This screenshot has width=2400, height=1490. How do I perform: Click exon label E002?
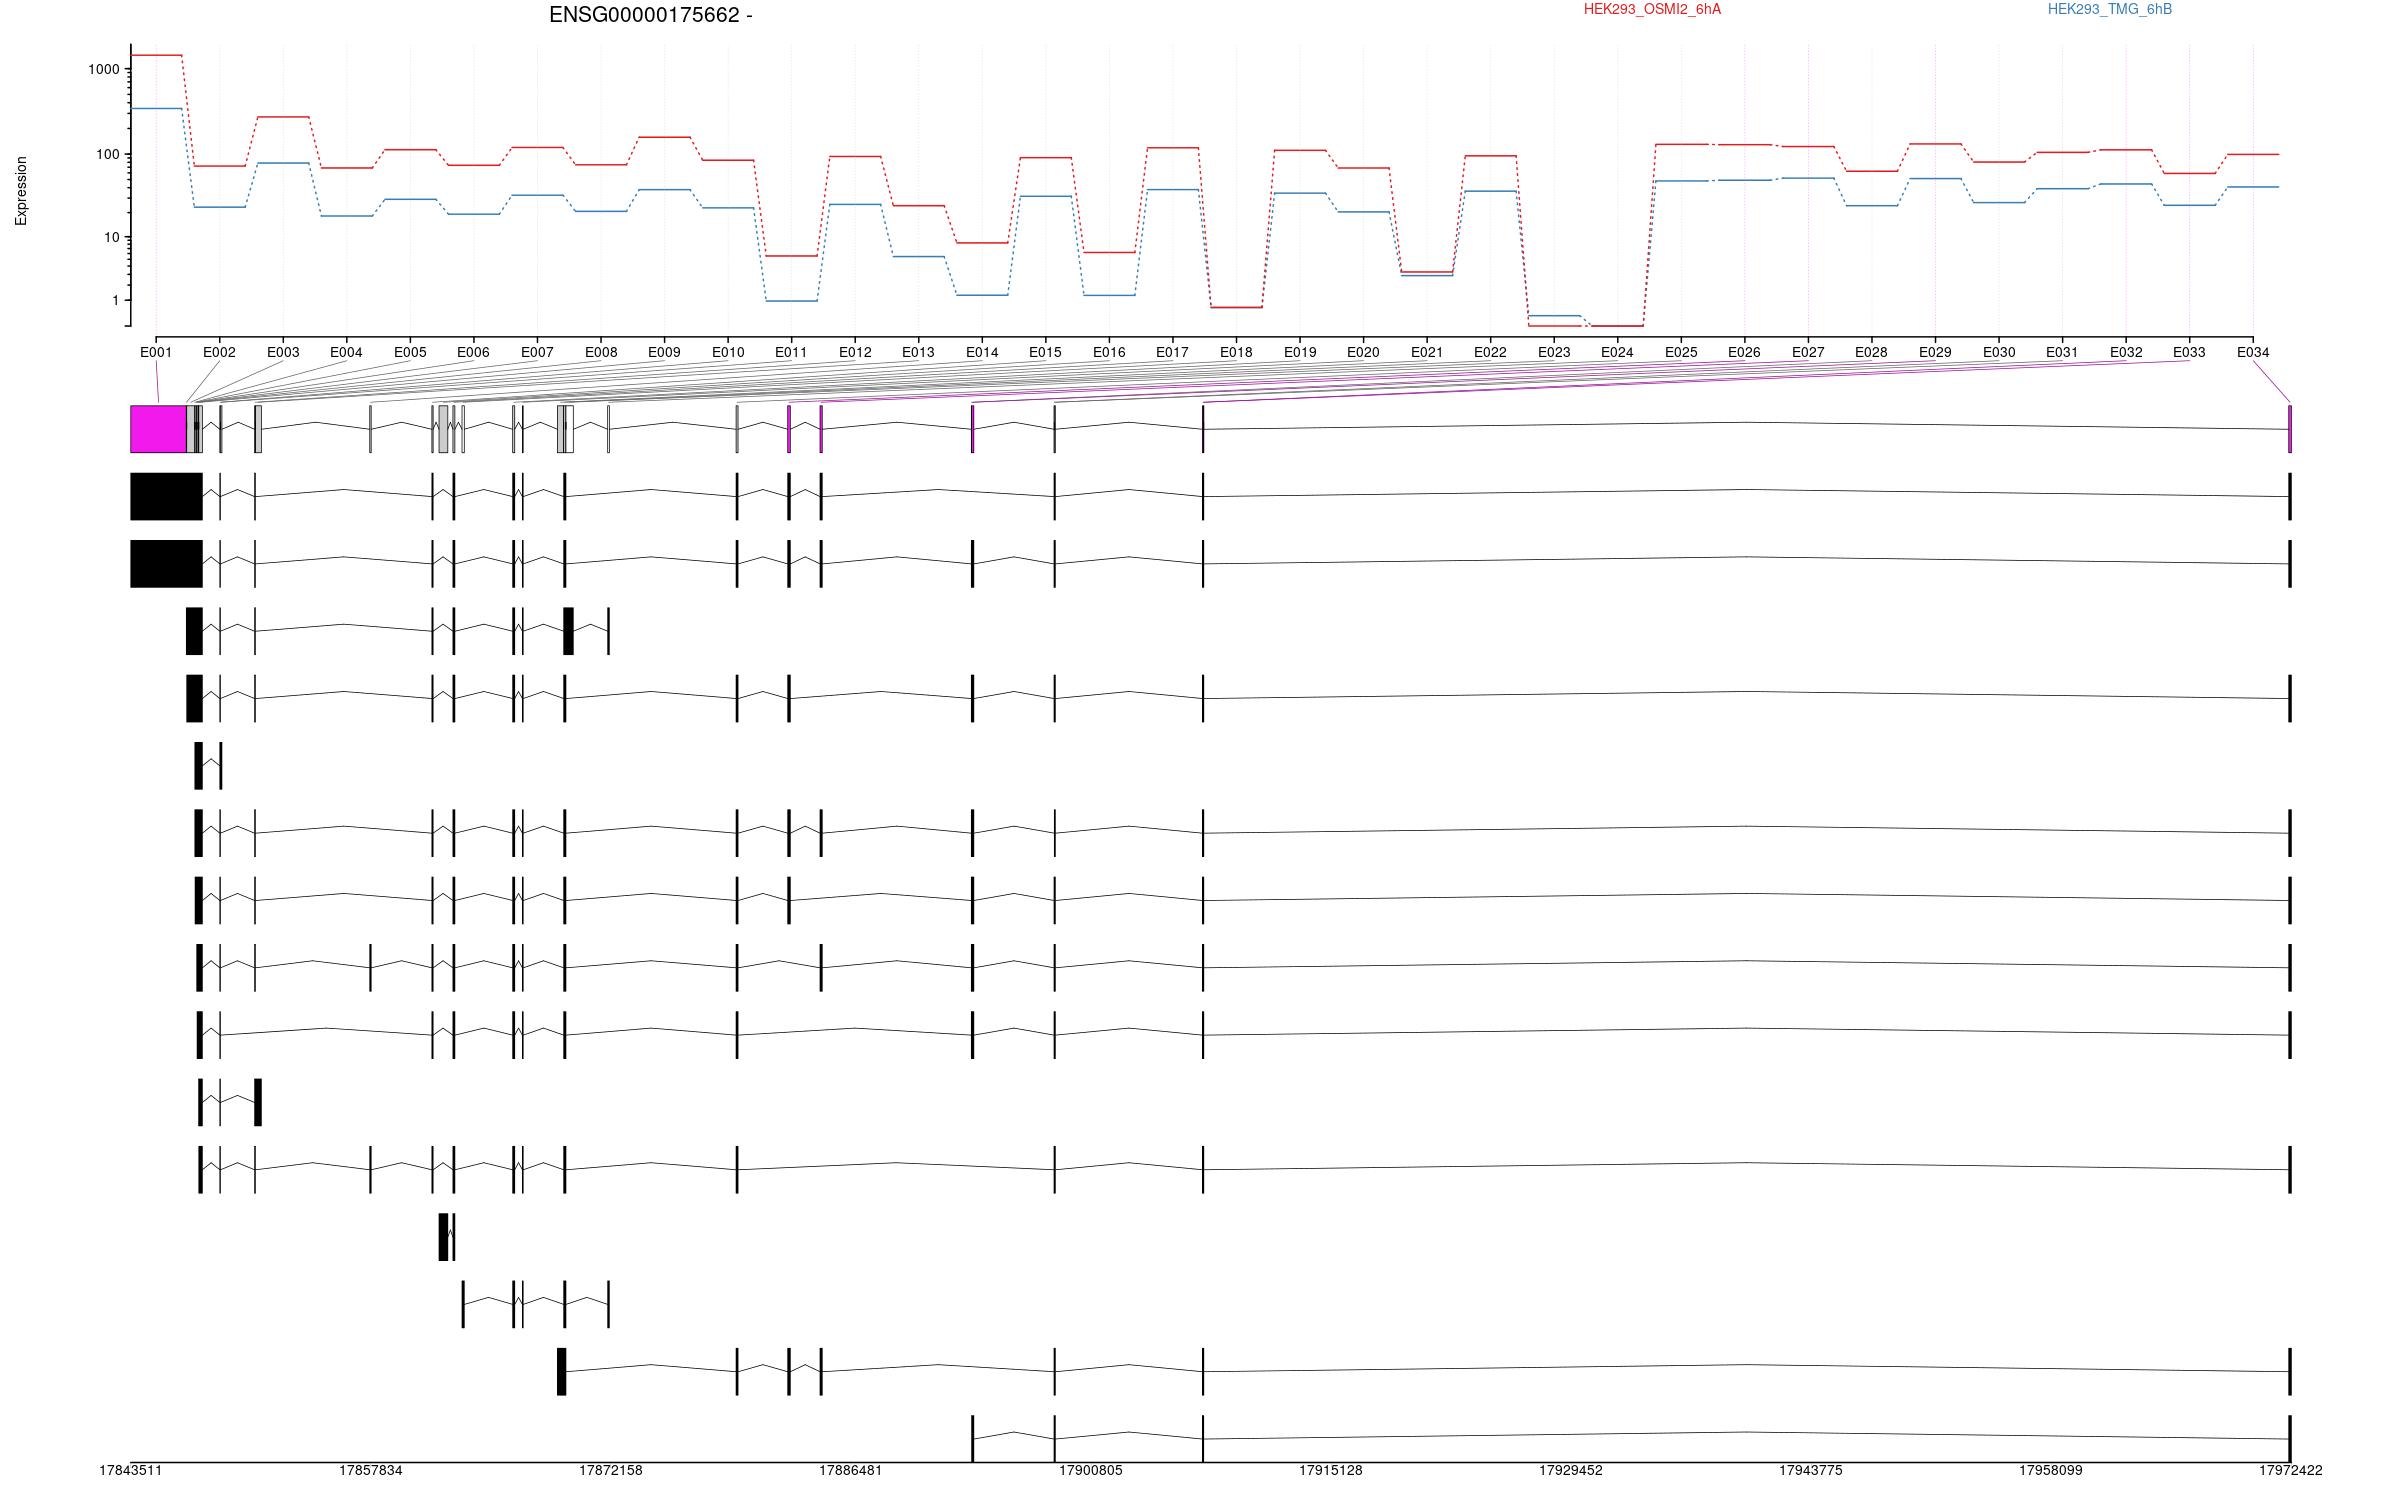point(219,352)
